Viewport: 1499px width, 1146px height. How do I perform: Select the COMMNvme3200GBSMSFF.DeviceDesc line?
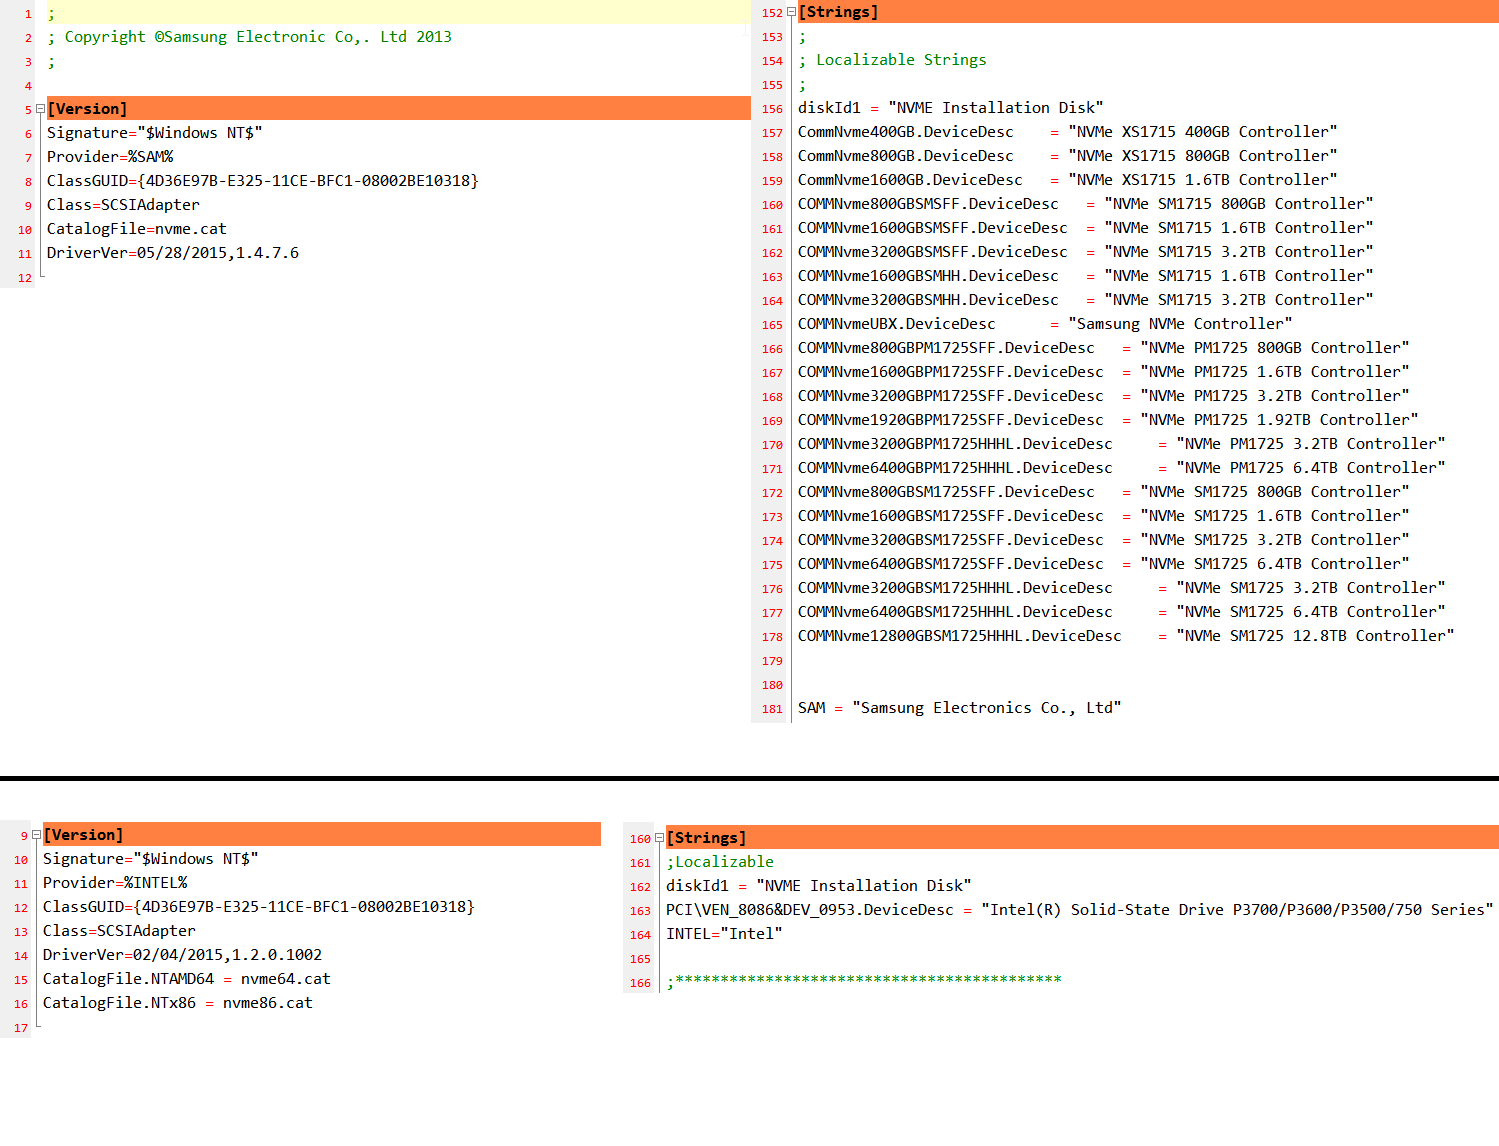pyautogui.click(x=1086, y=252)
